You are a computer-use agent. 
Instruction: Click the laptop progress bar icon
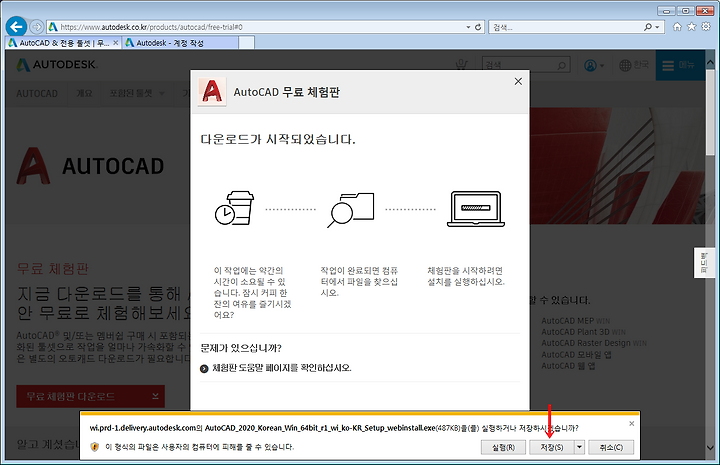(476, 209)
